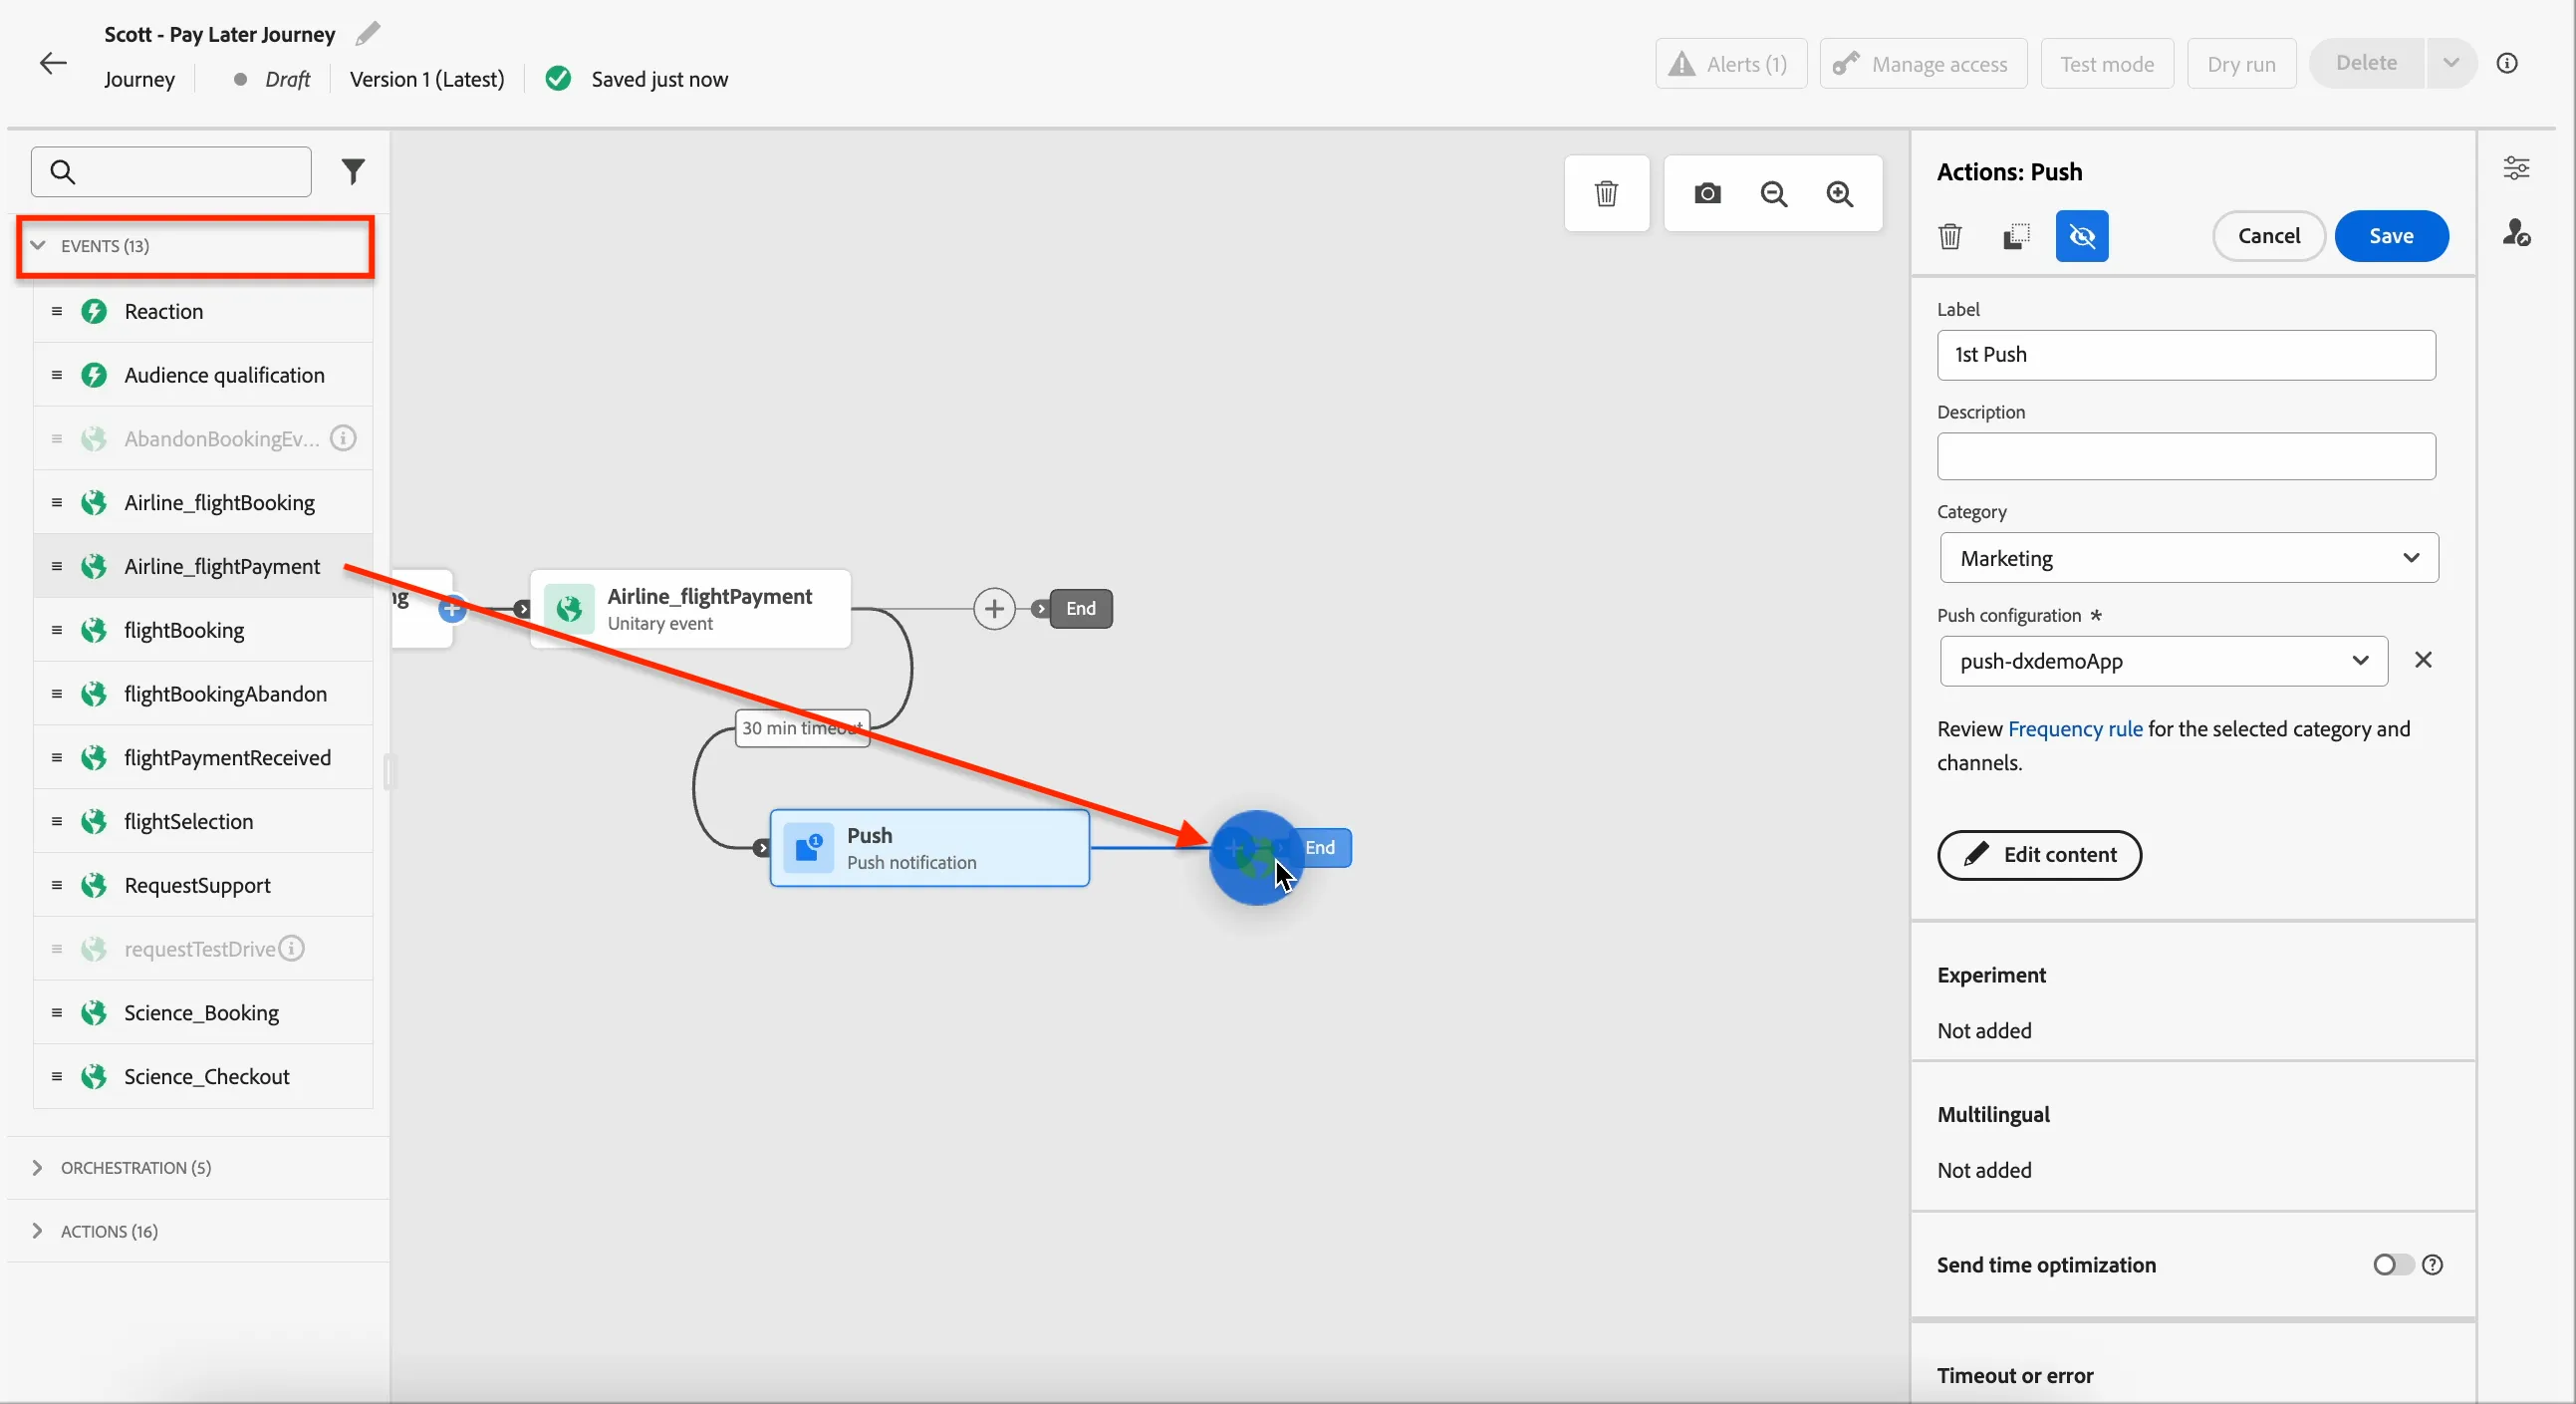The height and width of the screenshot is (1404, 2576).
Task: Zoom out on the canvas
Action: click(1774, 194)
